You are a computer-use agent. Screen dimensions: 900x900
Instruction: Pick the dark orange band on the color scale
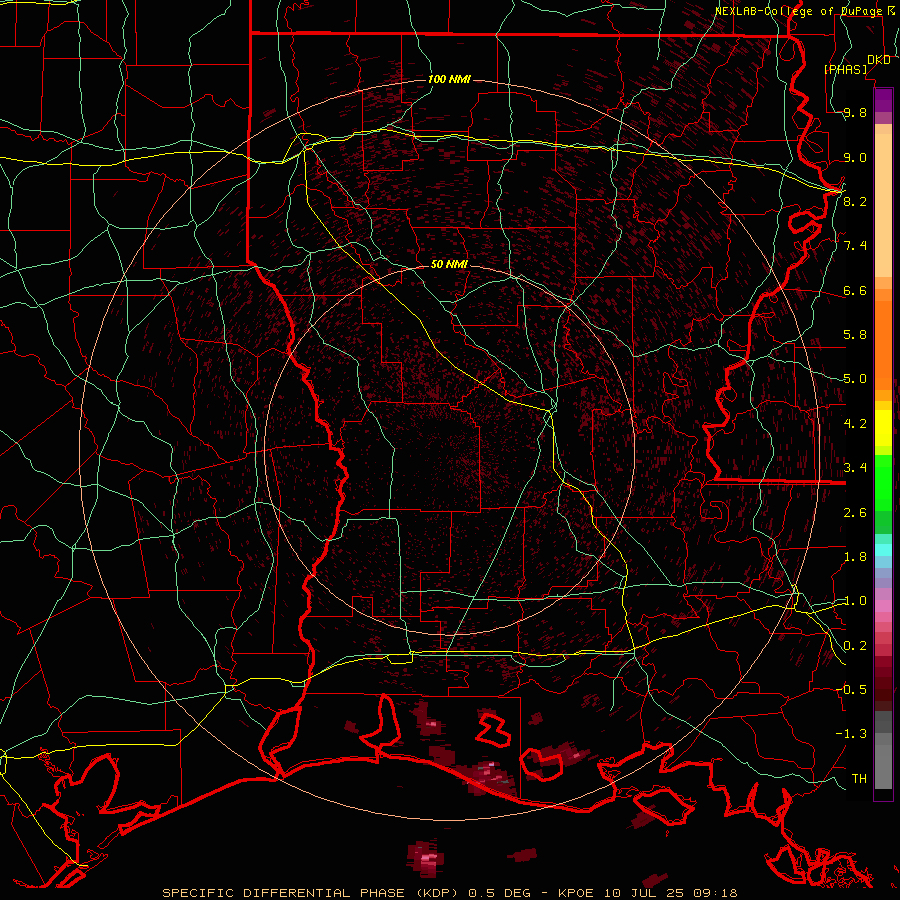tap(883, 345)
